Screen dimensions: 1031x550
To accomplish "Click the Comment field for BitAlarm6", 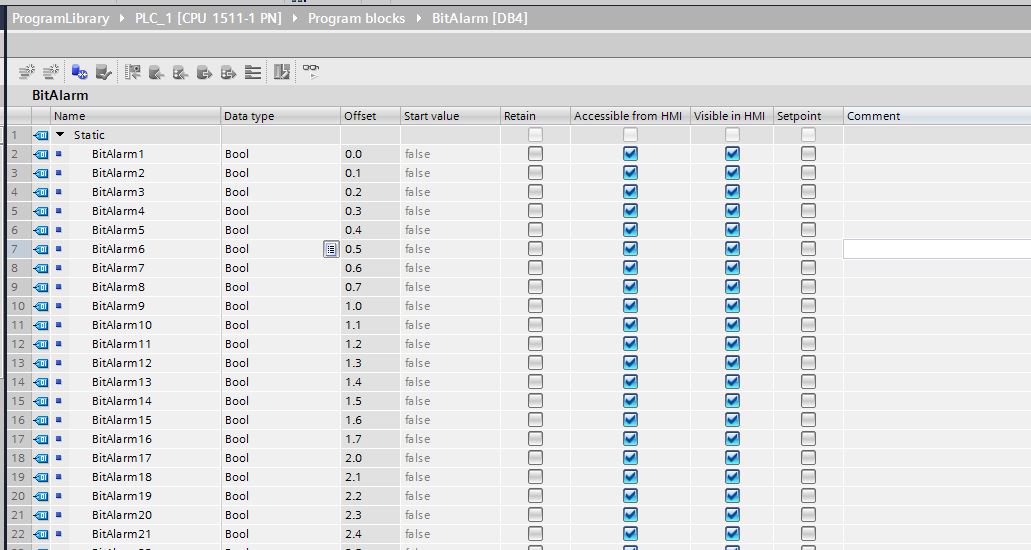I will point(936,249).
